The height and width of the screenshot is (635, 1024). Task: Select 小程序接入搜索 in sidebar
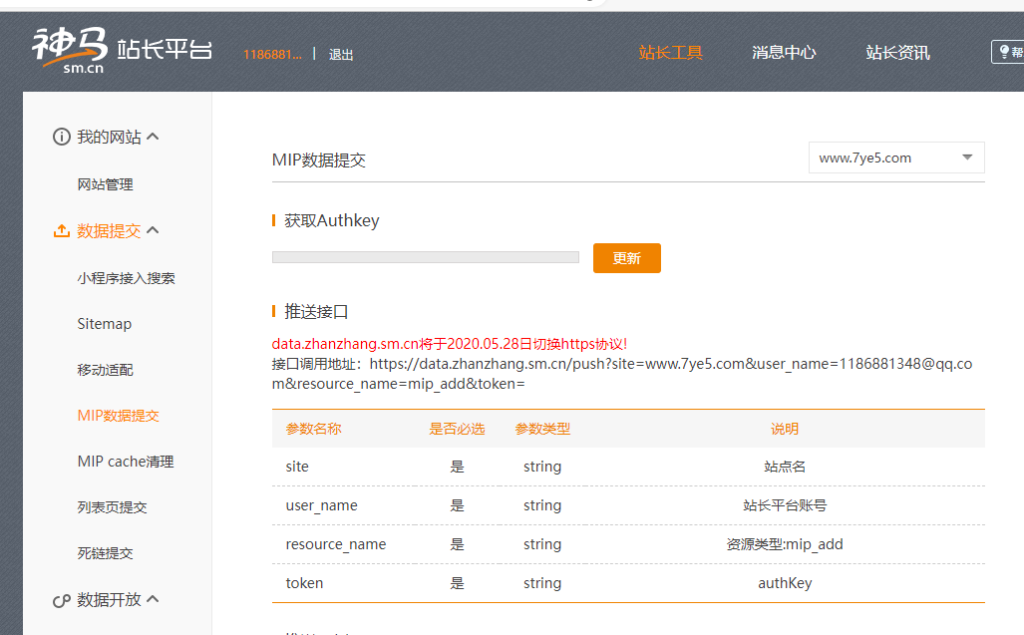[x=126, y=278]
